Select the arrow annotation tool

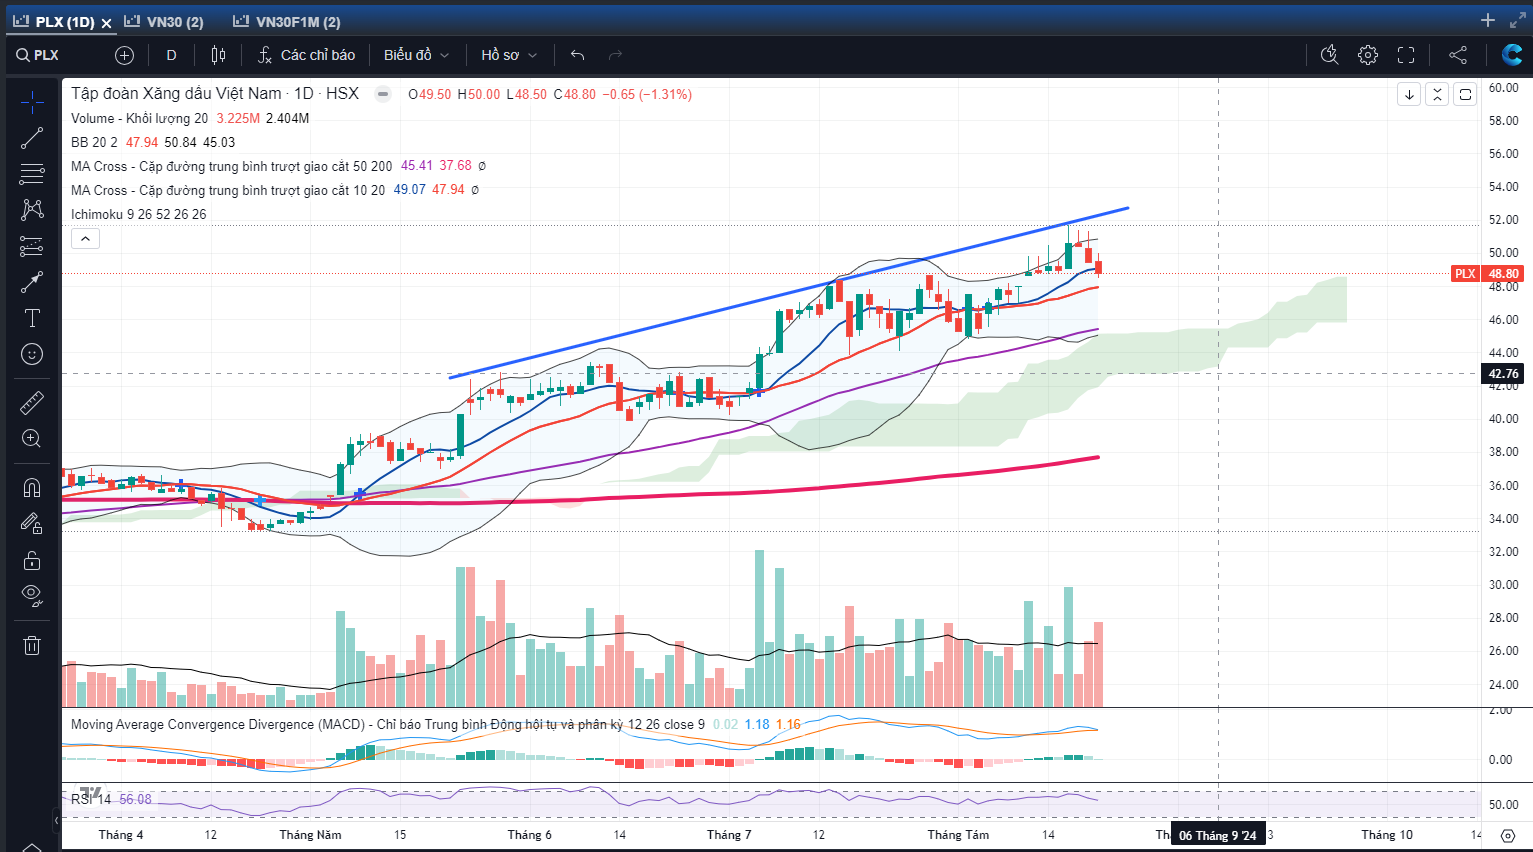point(32,282)
